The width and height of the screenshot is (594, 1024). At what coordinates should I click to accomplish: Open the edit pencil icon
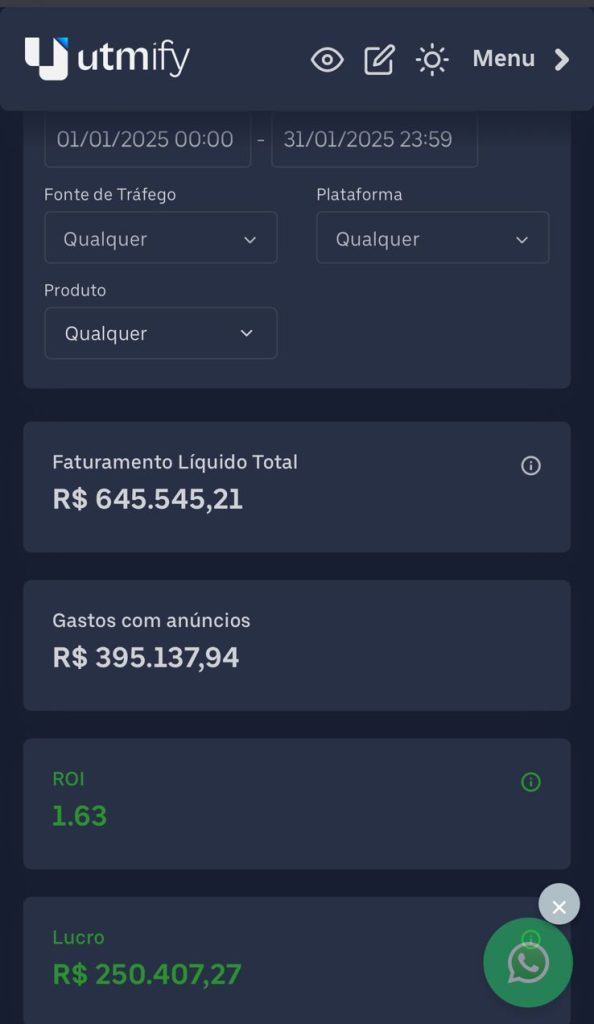click(379, 60)
